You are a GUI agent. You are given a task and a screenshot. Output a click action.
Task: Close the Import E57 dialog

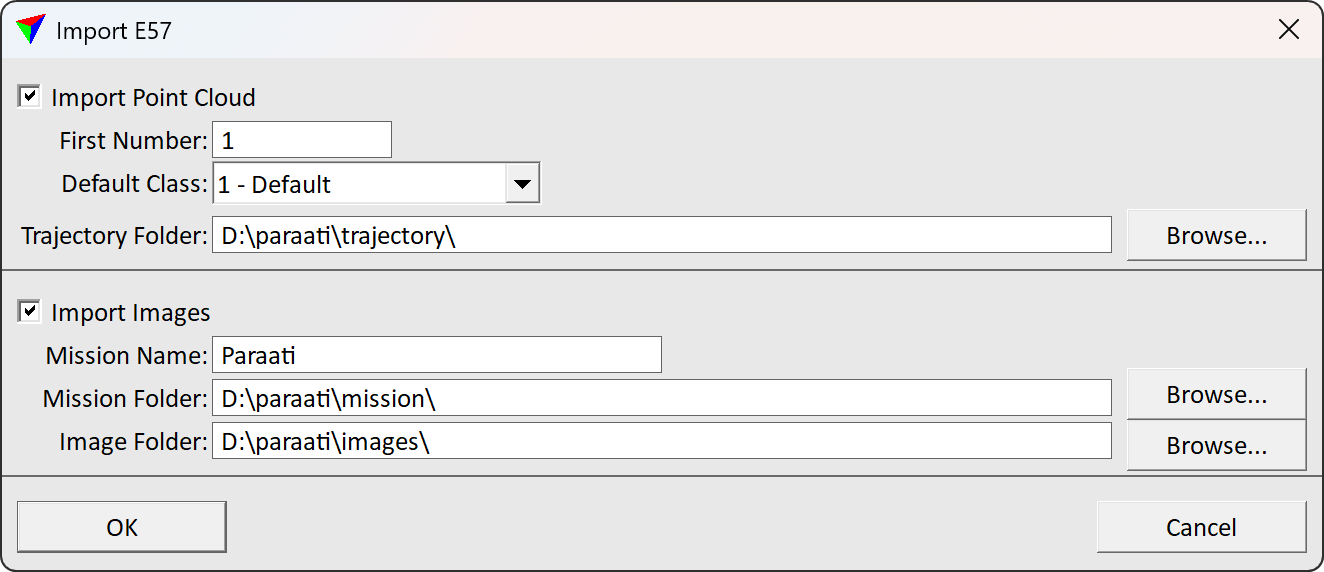1289,30
